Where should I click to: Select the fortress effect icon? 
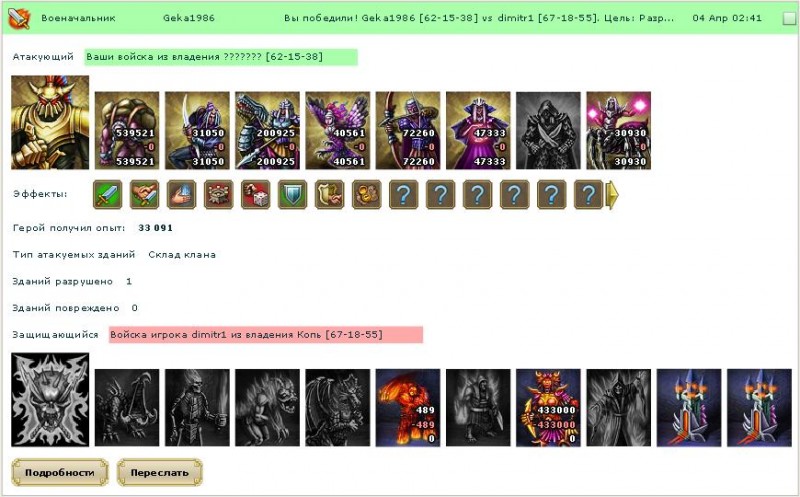click(x=218, y=194)
